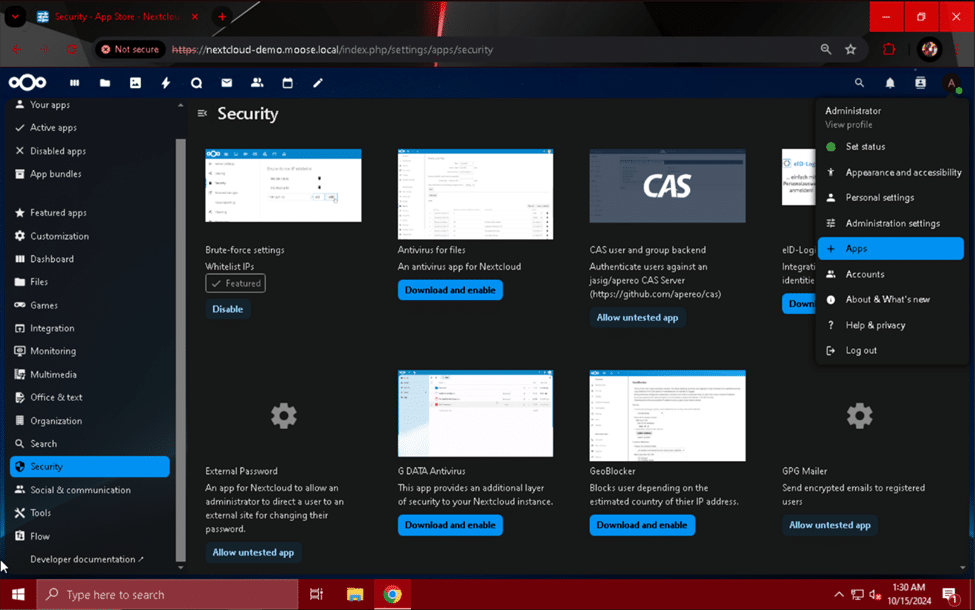Select the Office & text category

[x=90, y=397]
